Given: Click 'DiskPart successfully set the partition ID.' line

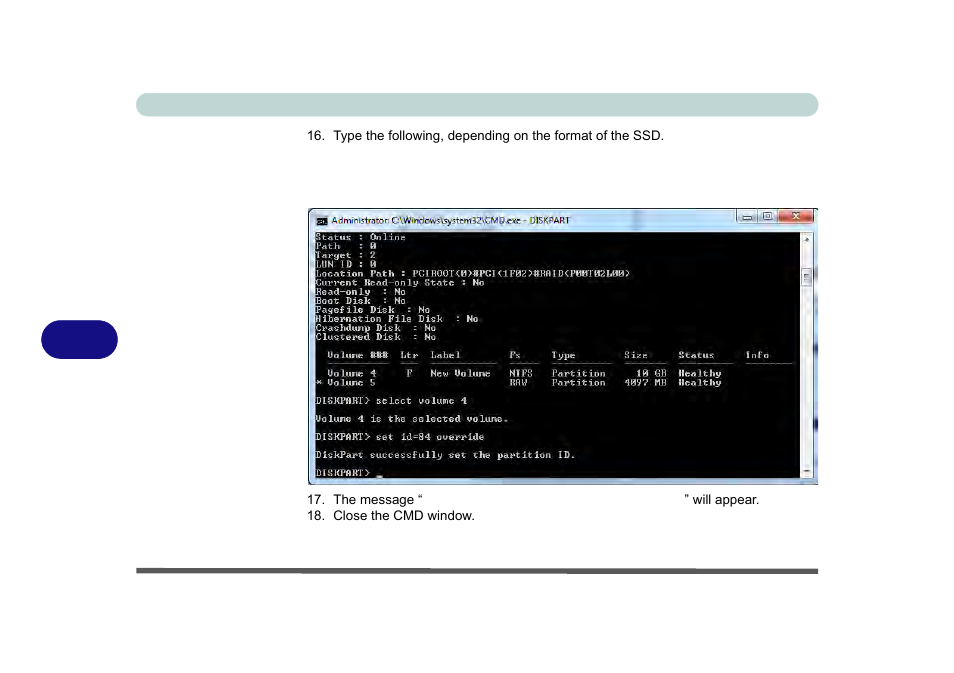Looking at the screenshot, I should (445, 455).
